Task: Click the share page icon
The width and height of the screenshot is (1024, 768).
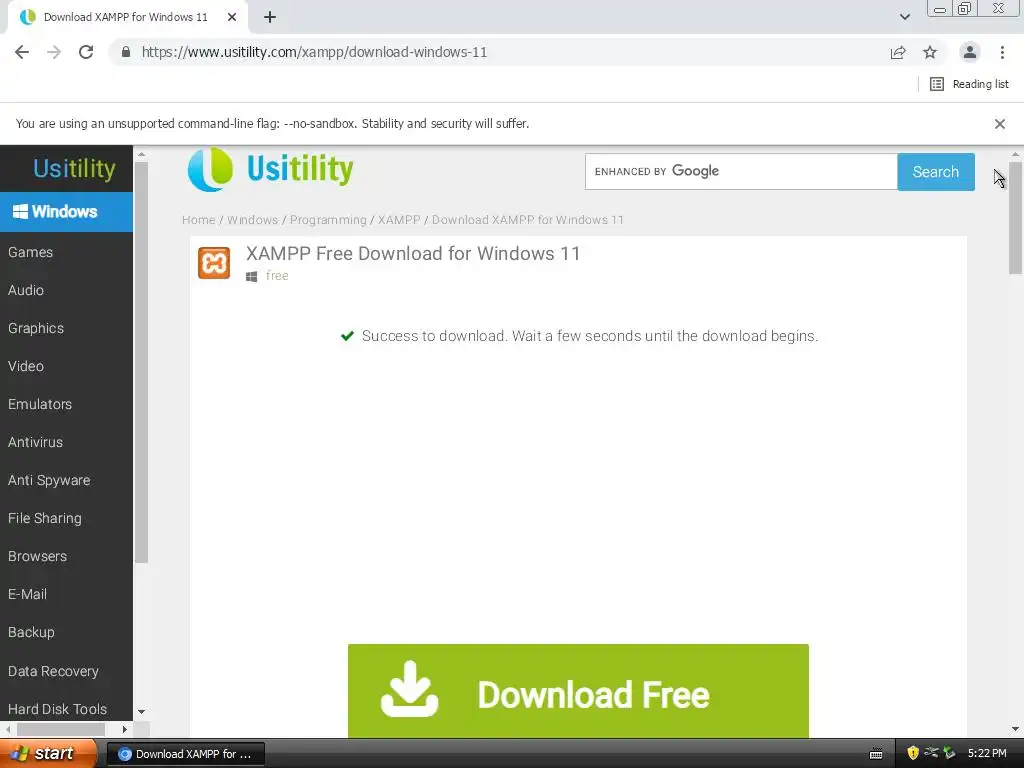Action: (898, 52)
